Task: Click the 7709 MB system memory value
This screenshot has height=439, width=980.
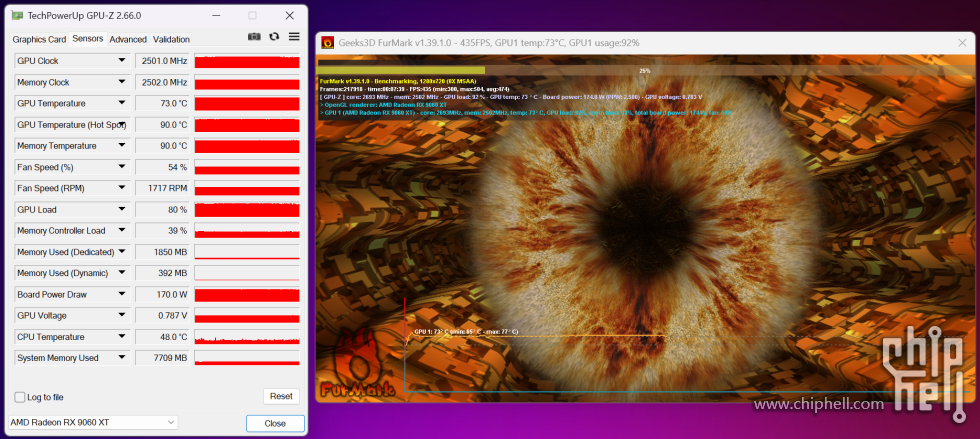Action: pyautogui.click(x=162, y=359)
